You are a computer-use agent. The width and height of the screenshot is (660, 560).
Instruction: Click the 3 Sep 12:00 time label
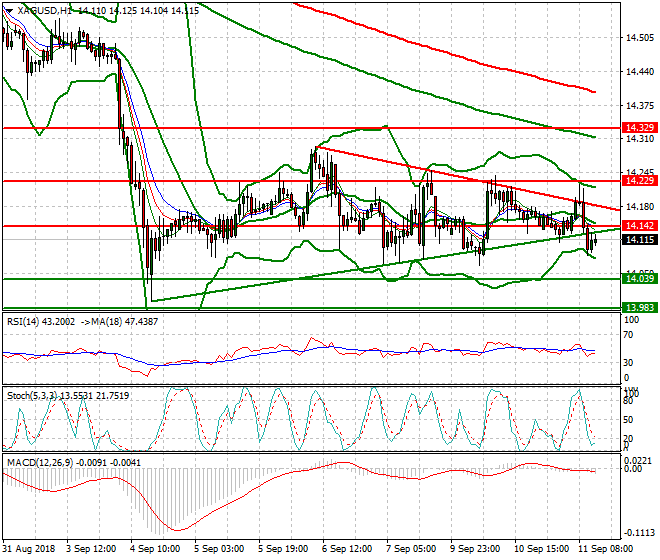(91, 549)
